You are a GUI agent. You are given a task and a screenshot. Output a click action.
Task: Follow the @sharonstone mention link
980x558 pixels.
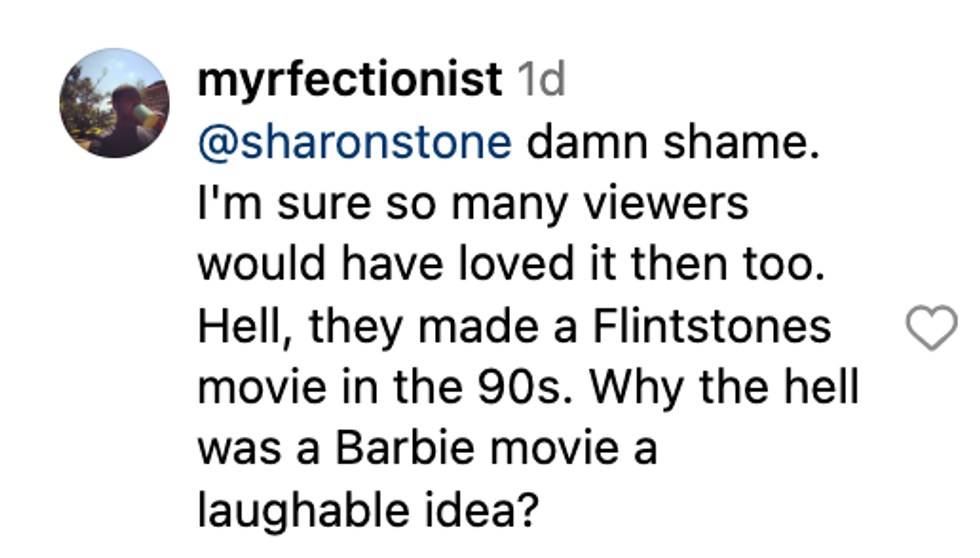355,142
